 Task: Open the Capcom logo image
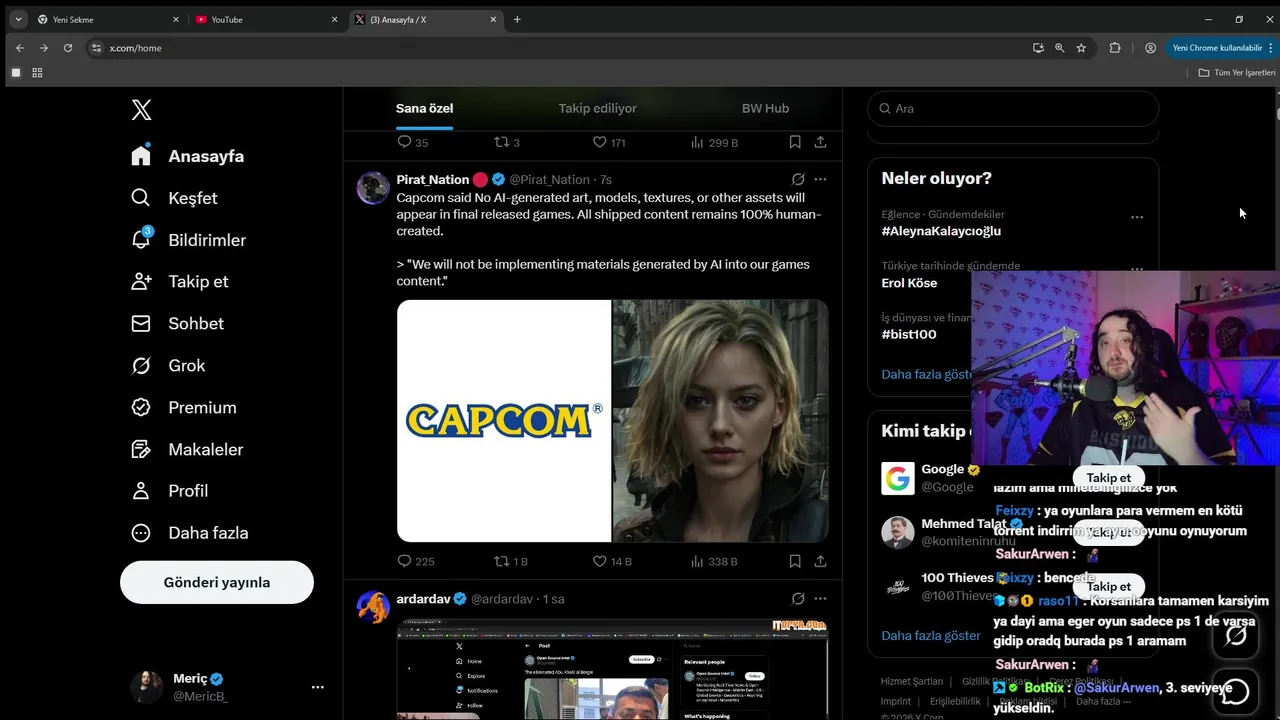tap(504, 421)
